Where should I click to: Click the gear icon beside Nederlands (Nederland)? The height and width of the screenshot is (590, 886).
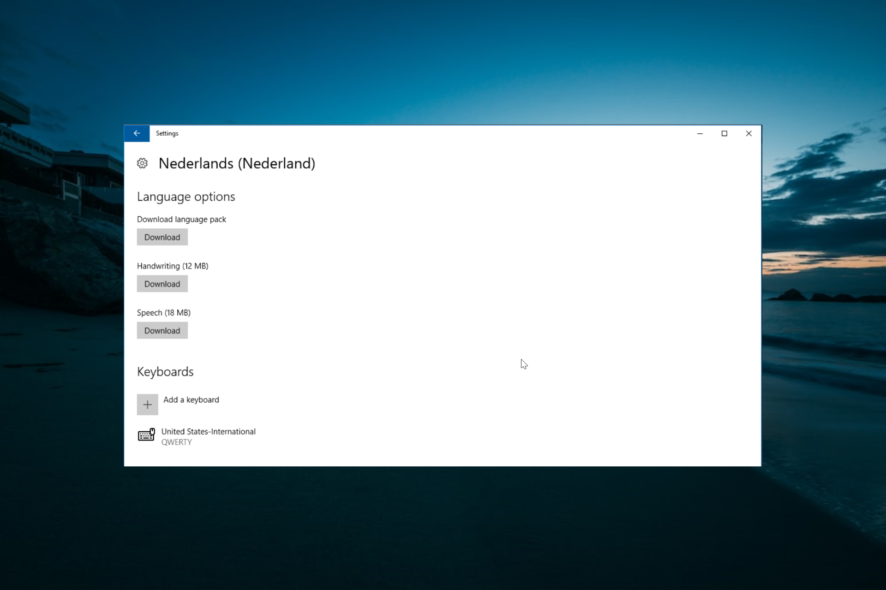[x=142, y=163]
